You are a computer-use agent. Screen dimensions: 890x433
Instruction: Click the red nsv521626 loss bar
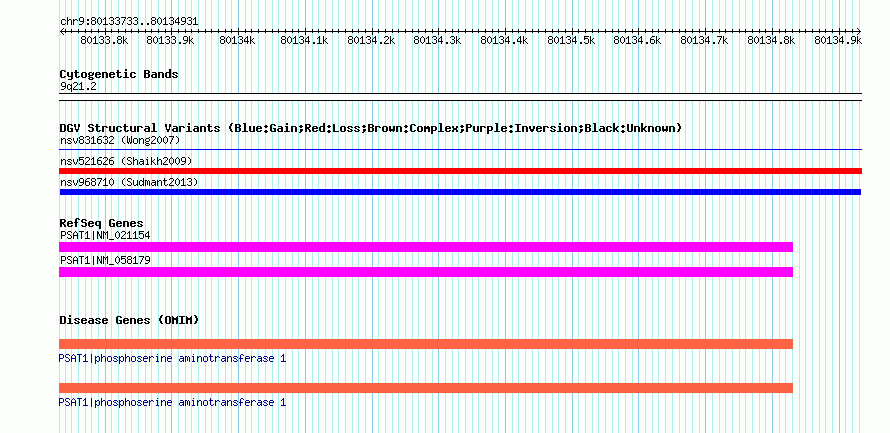coord(461,171)
